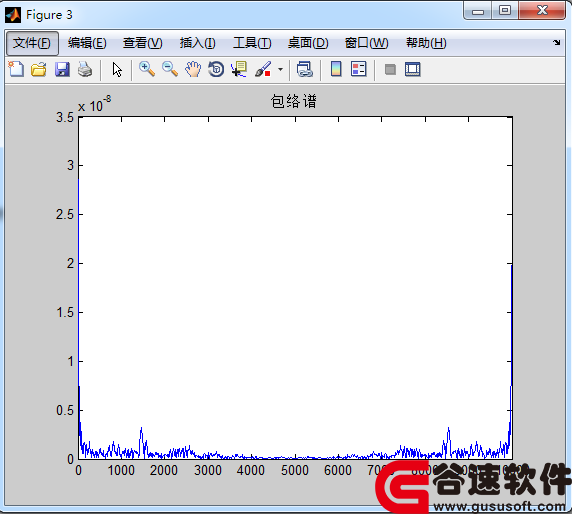Image resolution: width=572 pixels, height=514 pixels.
Task: Click the dock figure arrow at menu bar right
Action: click(x=556, y=42)
